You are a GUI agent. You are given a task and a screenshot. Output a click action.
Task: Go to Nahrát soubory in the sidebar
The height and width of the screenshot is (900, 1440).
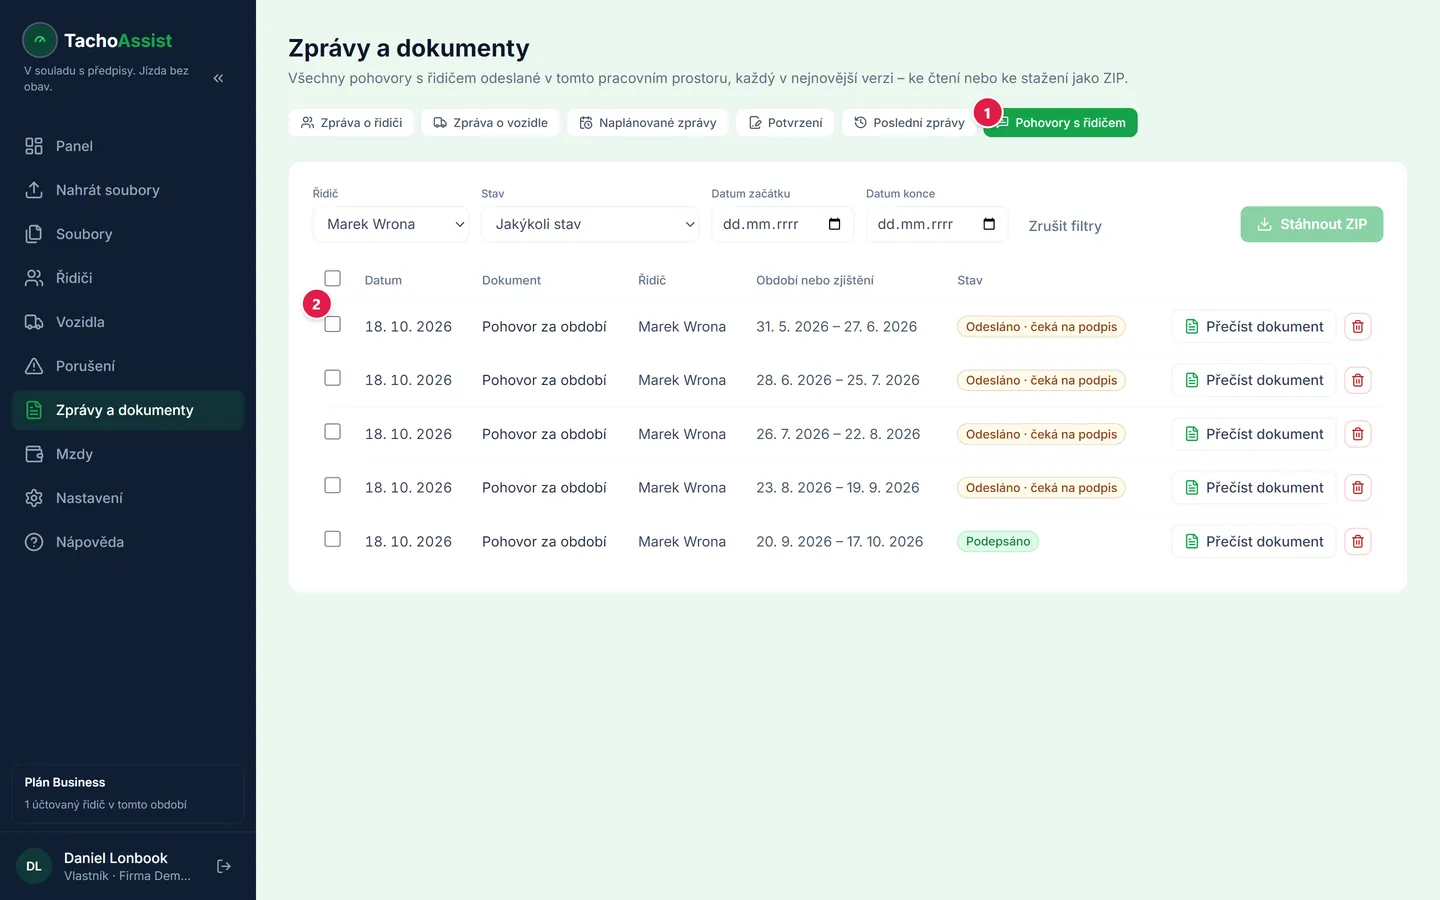pyautogui.click(x=128, y=190)
